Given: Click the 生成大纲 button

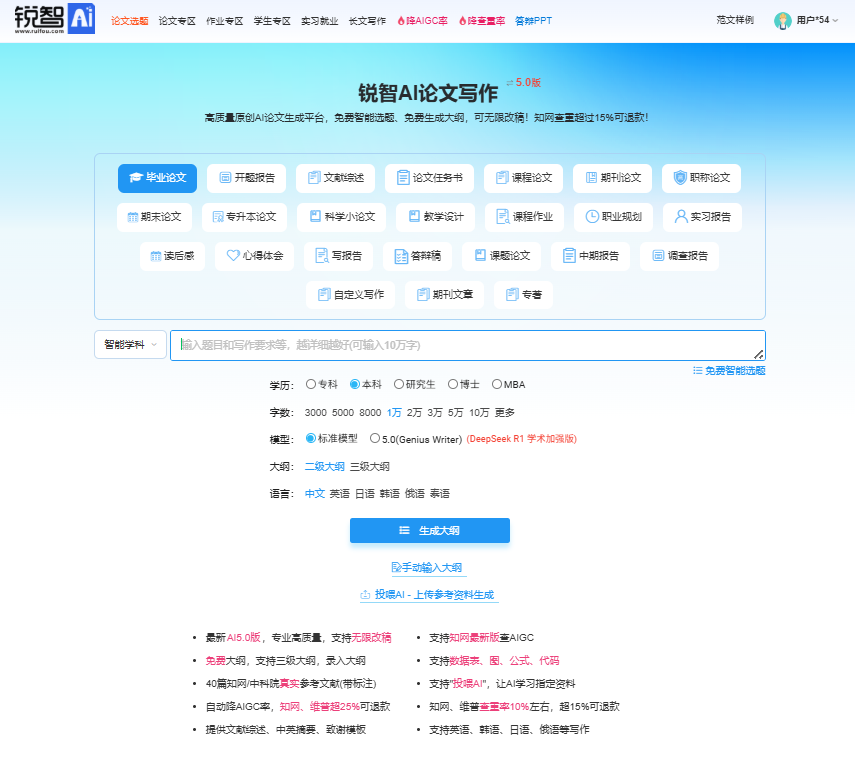Looking at the screenshot, I should 430,530.
